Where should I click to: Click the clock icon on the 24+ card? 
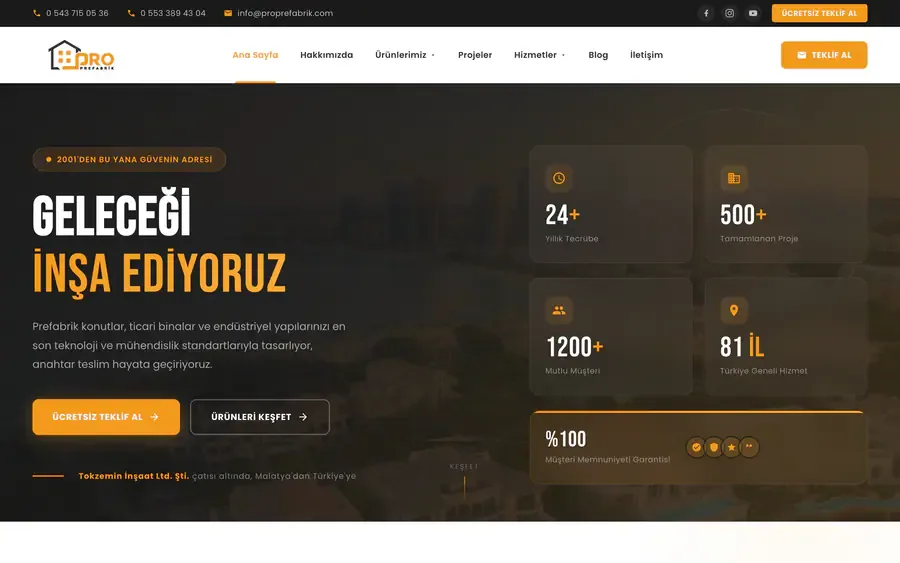pyautogui.click(x=558, y=178)
